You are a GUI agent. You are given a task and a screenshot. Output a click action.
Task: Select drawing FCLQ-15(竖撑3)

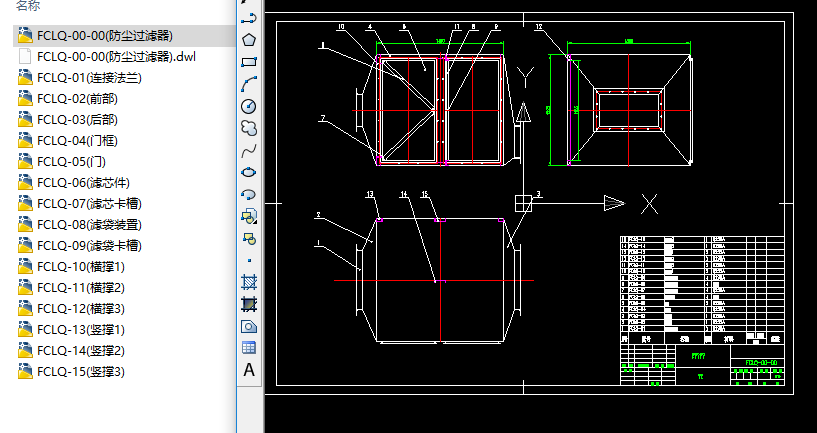point(80,371)
